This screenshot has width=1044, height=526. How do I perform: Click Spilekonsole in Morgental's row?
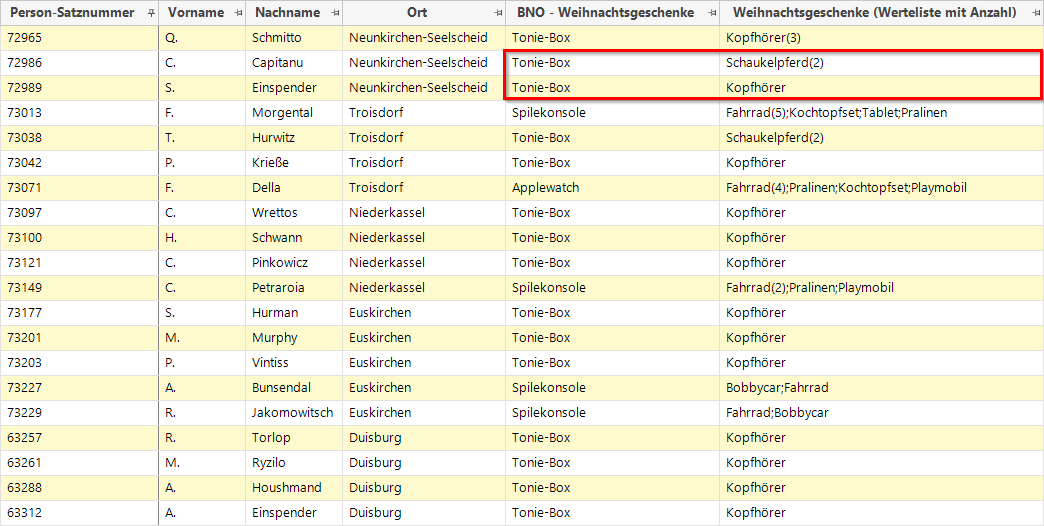[549, 113]
